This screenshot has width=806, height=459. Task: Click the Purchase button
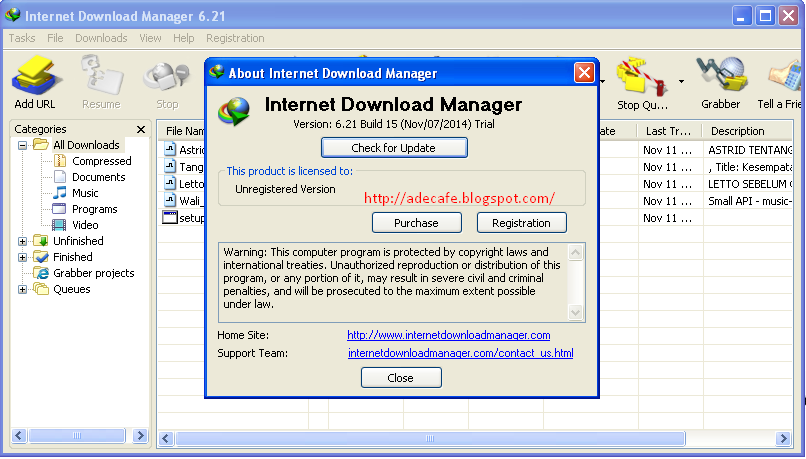pyautogui.click(x=416, y=223)
